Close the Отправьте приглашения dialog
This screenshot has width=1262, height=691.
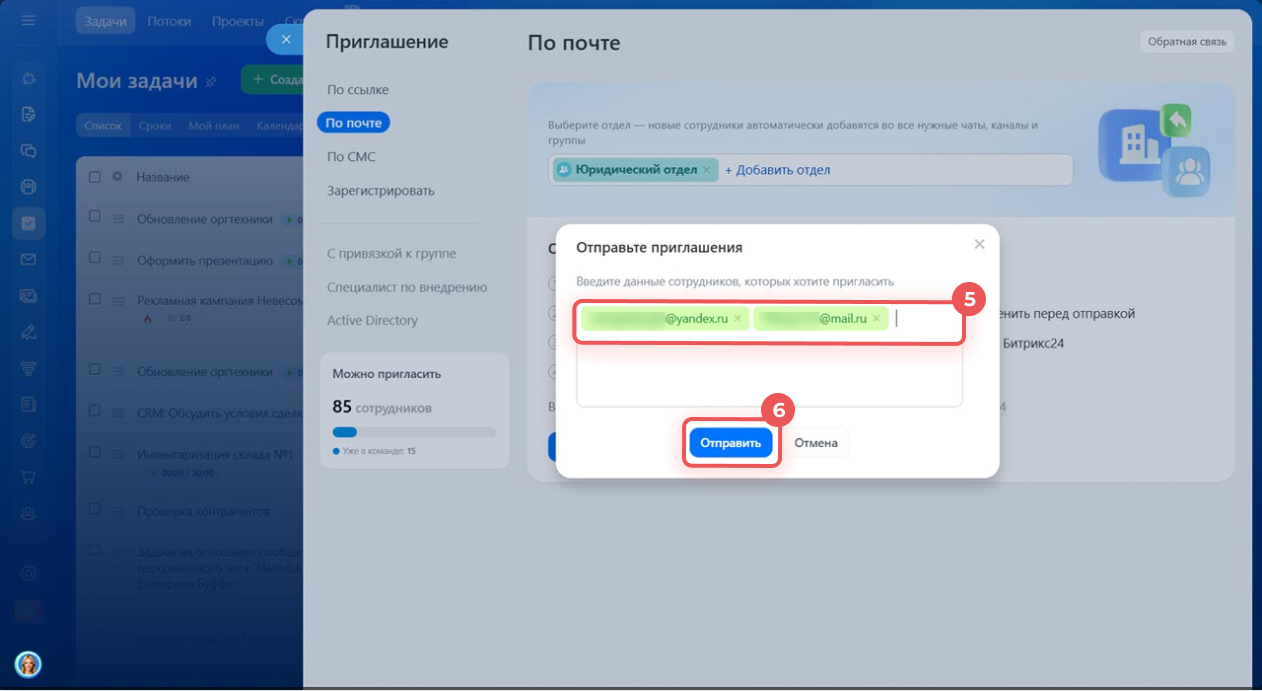pos(979,244)
